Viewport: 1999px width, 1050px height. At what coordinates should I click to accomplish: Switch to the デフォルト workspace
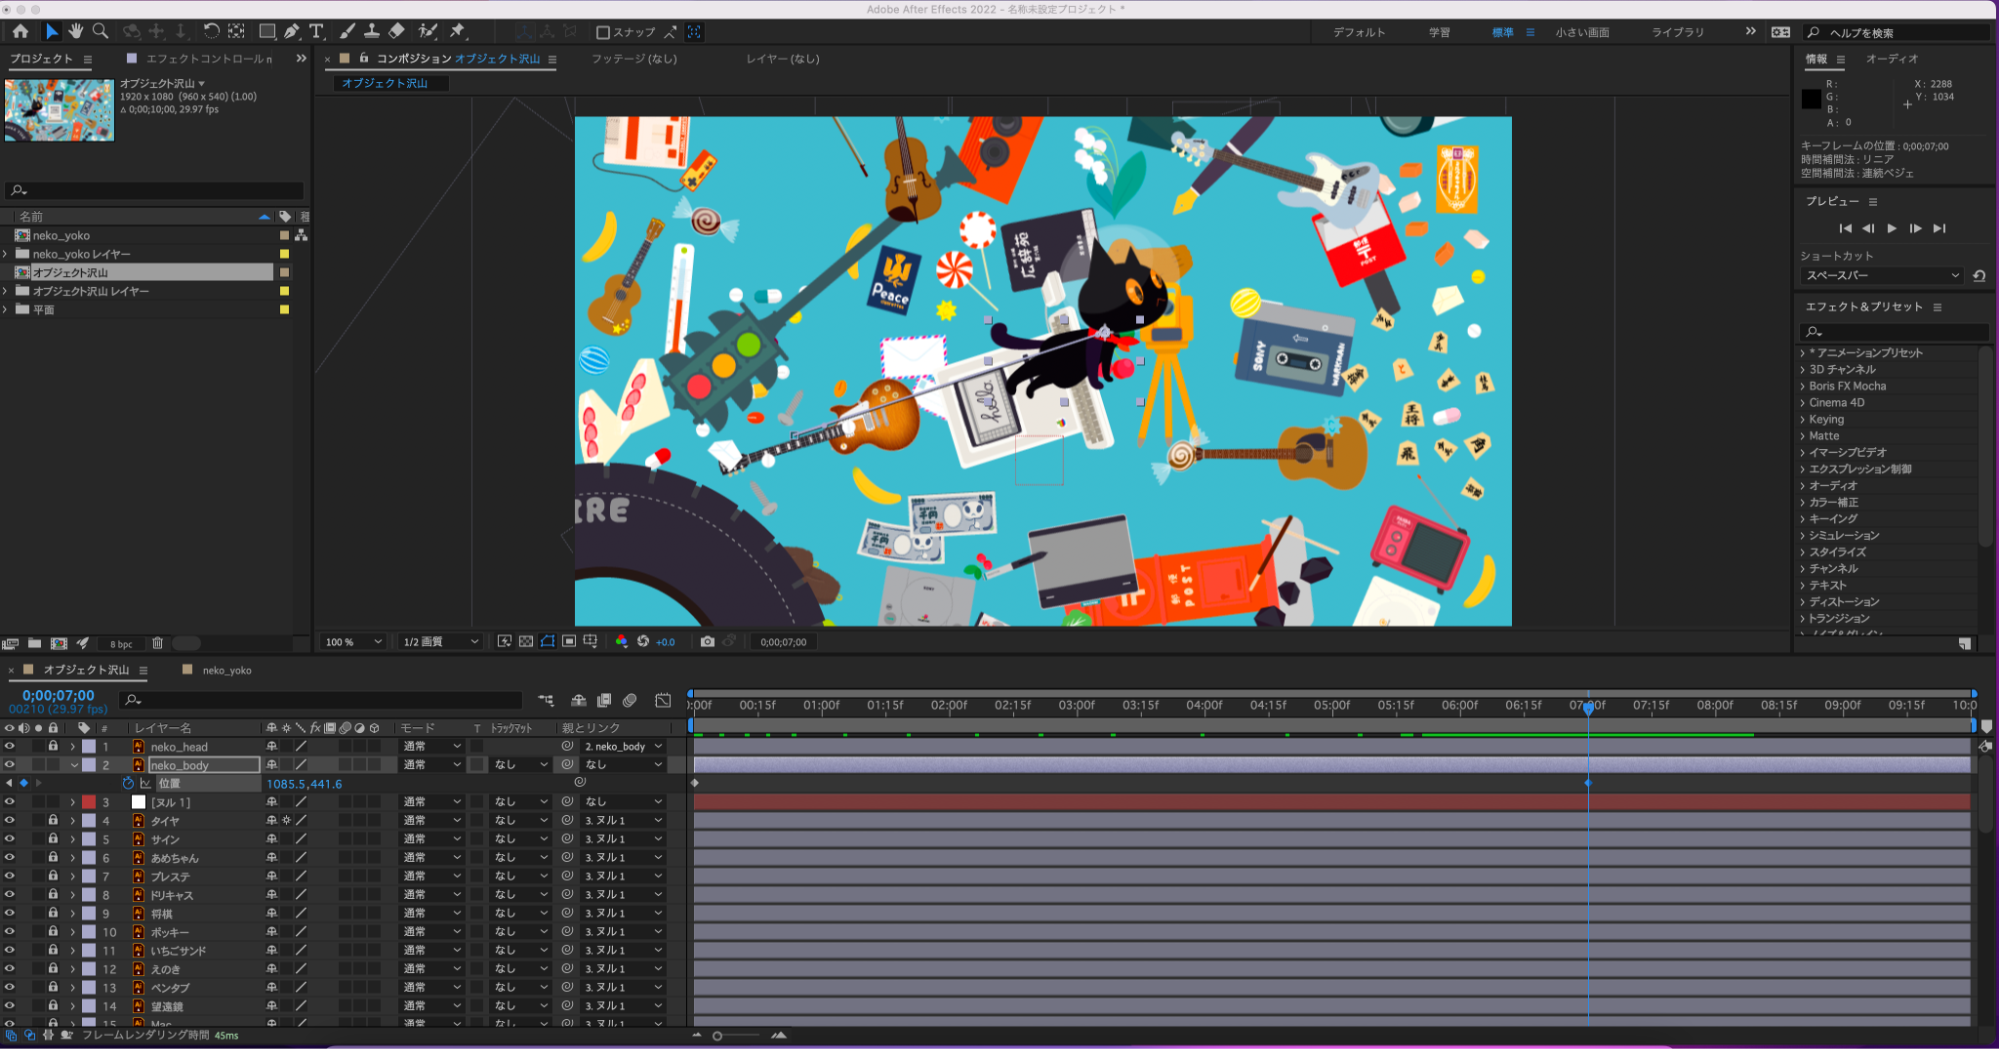[1359, 33]
